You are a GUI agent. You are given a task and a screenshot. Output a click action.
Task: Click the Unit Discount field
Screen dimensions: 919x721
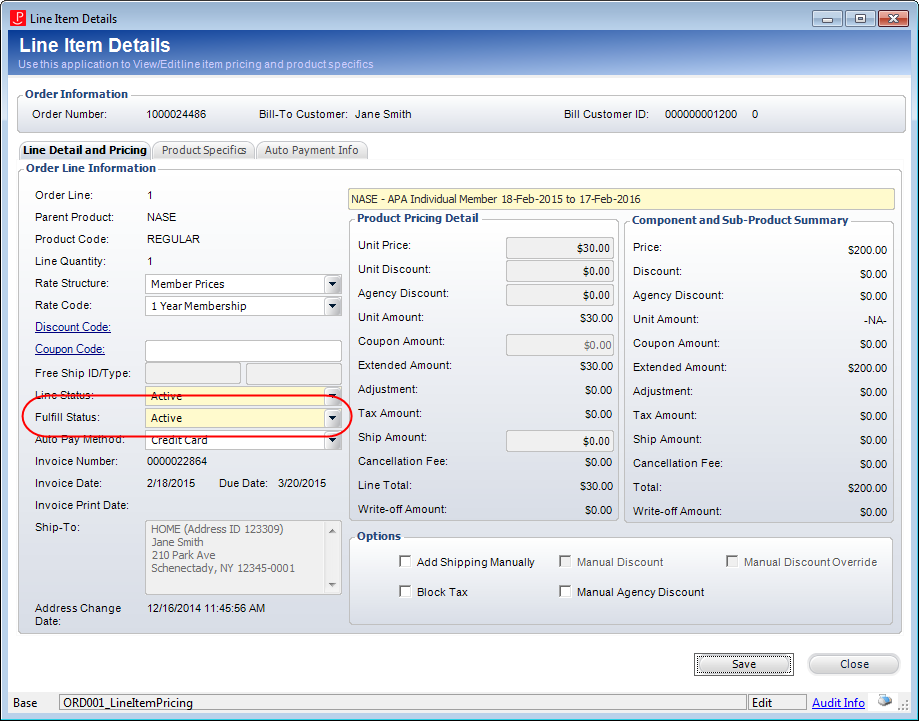(x=560, y=271)
